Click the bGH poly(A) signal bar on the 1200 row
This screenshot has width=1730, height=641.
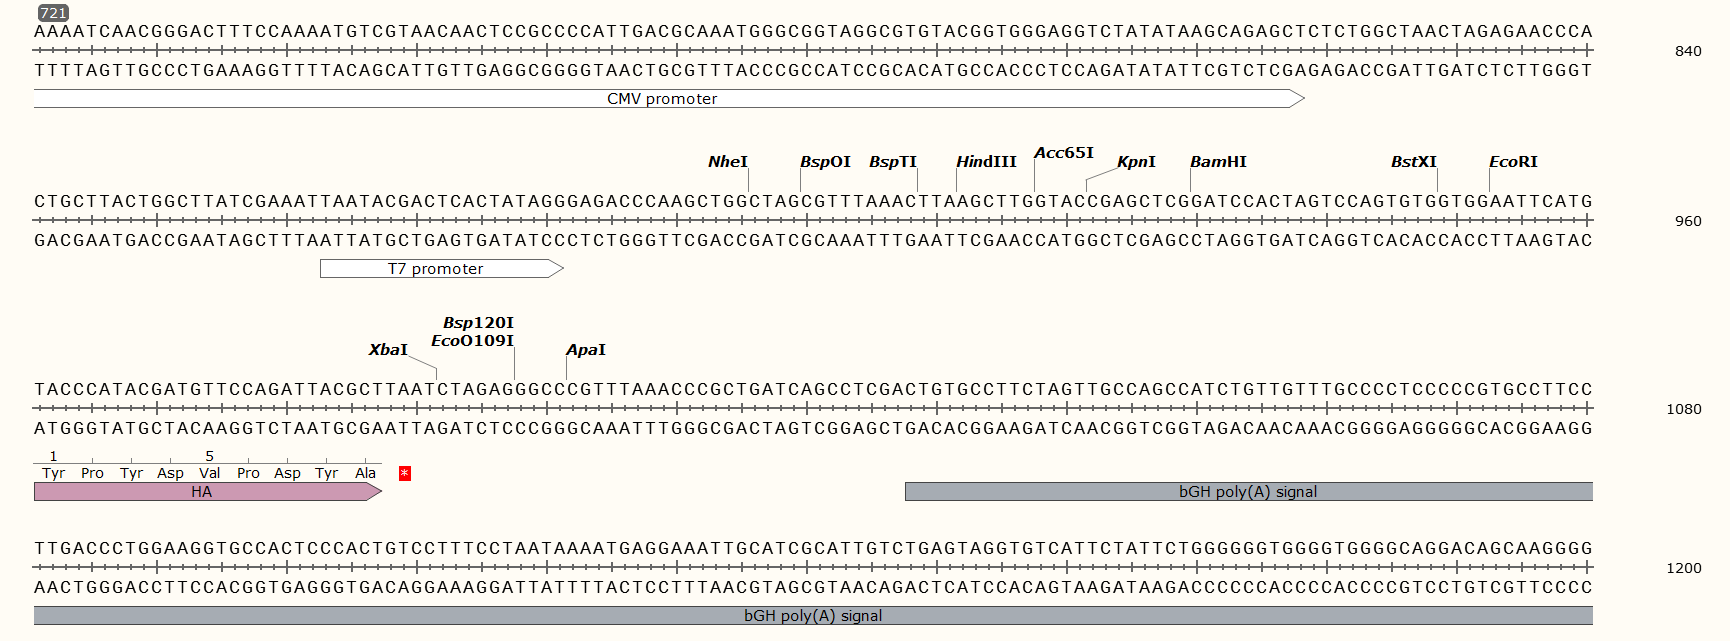(x=812, y=616)
